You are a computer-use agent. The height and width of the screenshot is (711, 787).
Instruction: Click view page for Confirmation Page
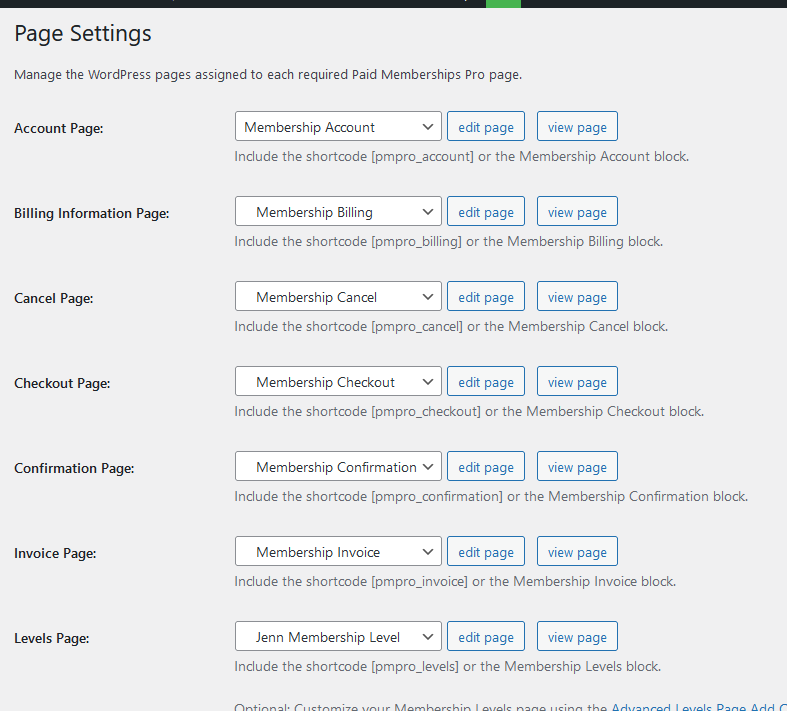[577, 466]
